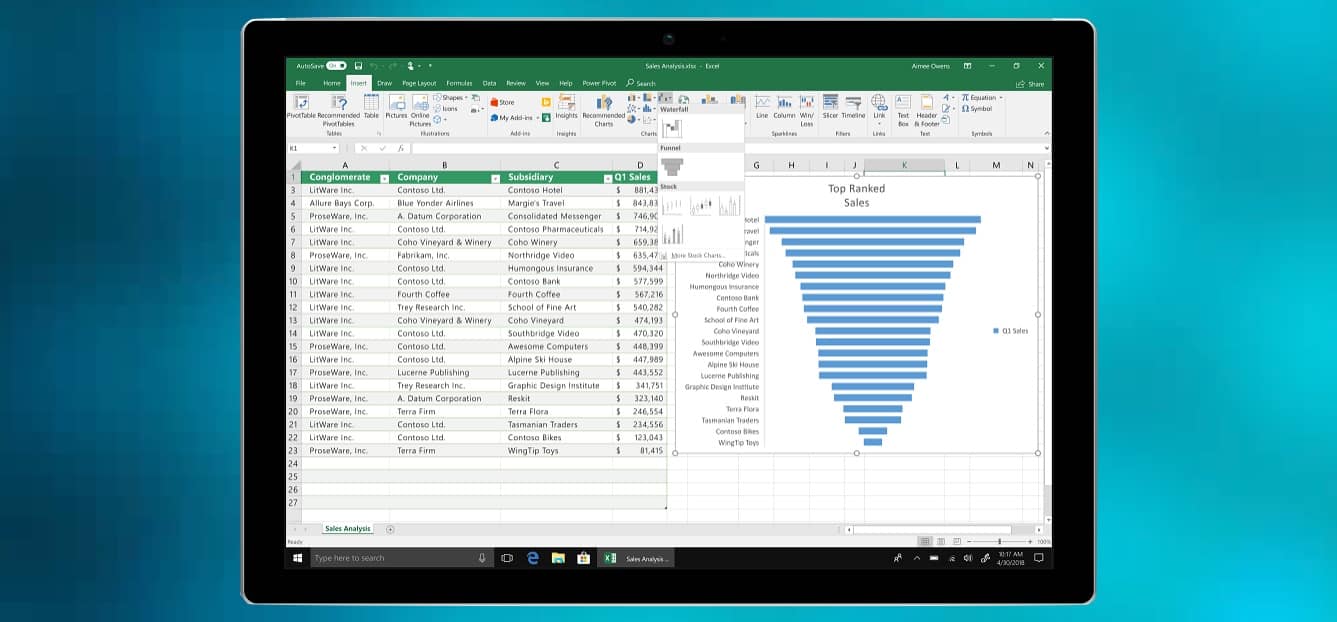Select cell containing Allure Bays Corp.

click(345, 203)
